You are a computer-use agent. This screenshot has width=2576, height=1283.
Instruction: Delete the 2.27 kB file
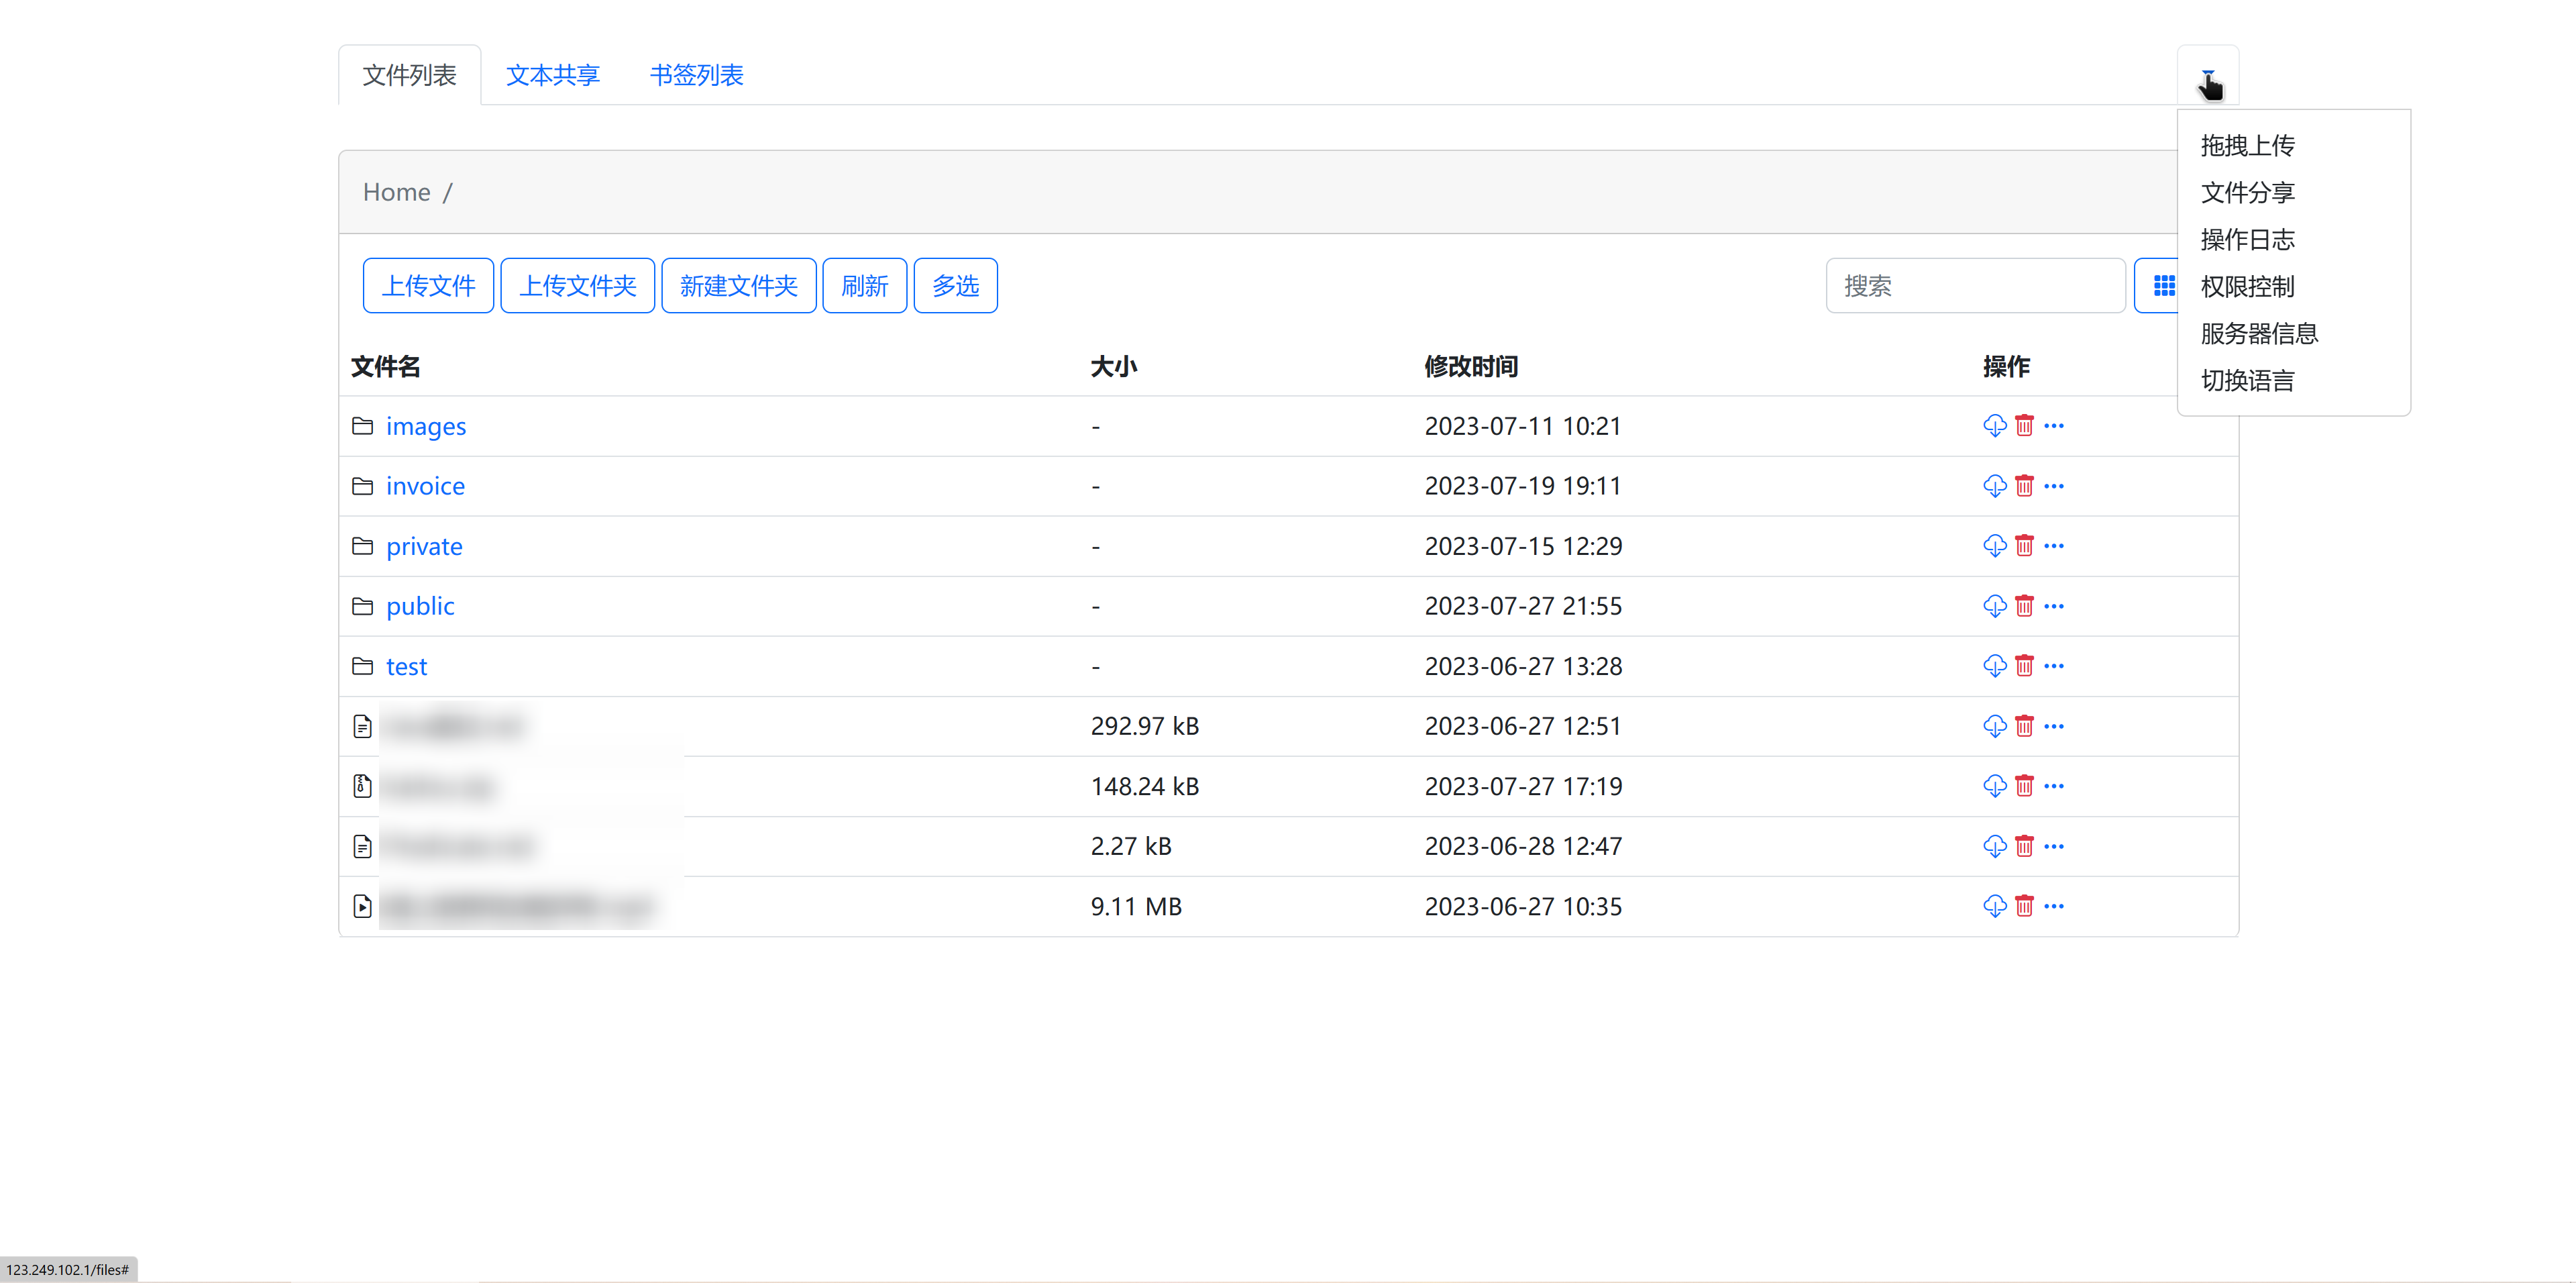click(2024, 846)
